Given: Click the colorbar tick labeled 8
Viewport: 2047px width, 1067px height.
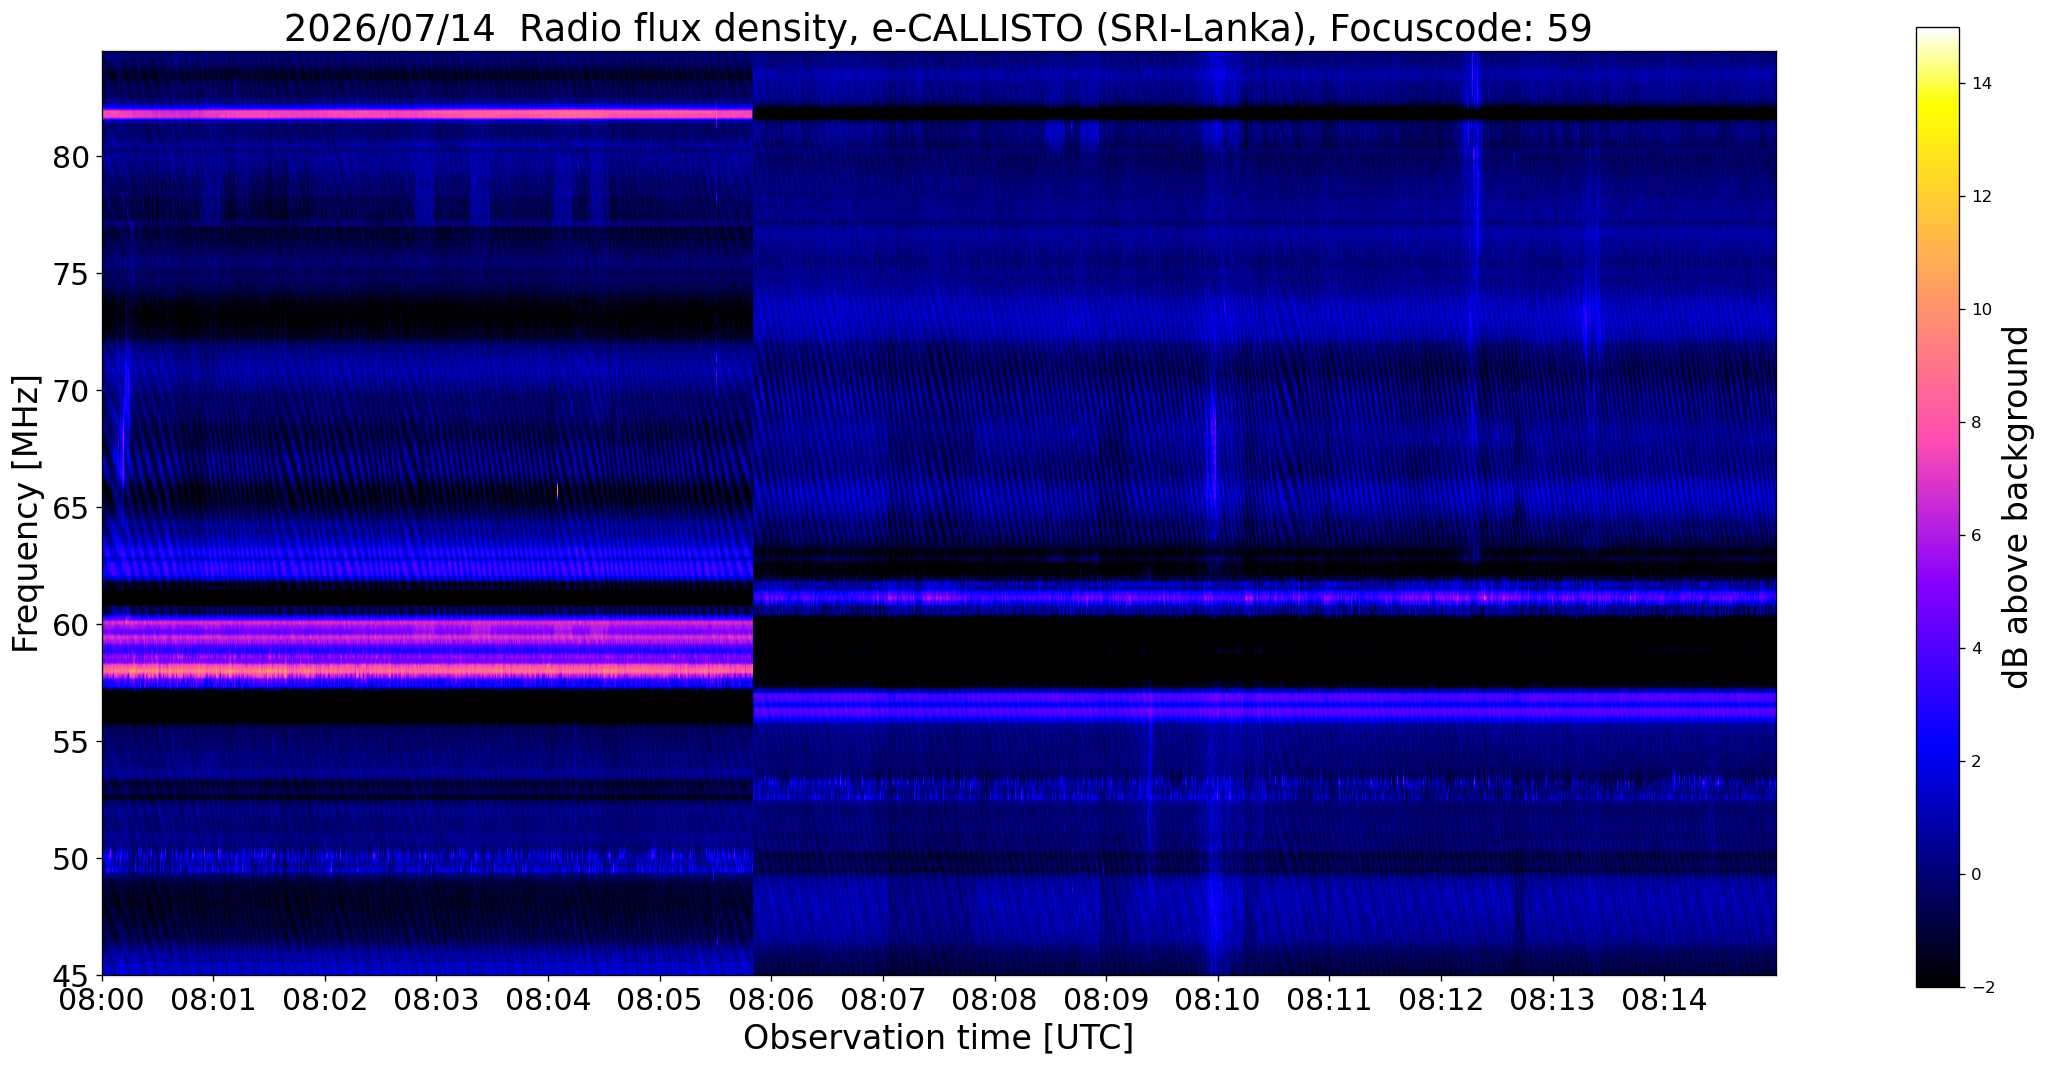Looking at the screenshot, I should pyautogui.click(x=1975, y=422).
